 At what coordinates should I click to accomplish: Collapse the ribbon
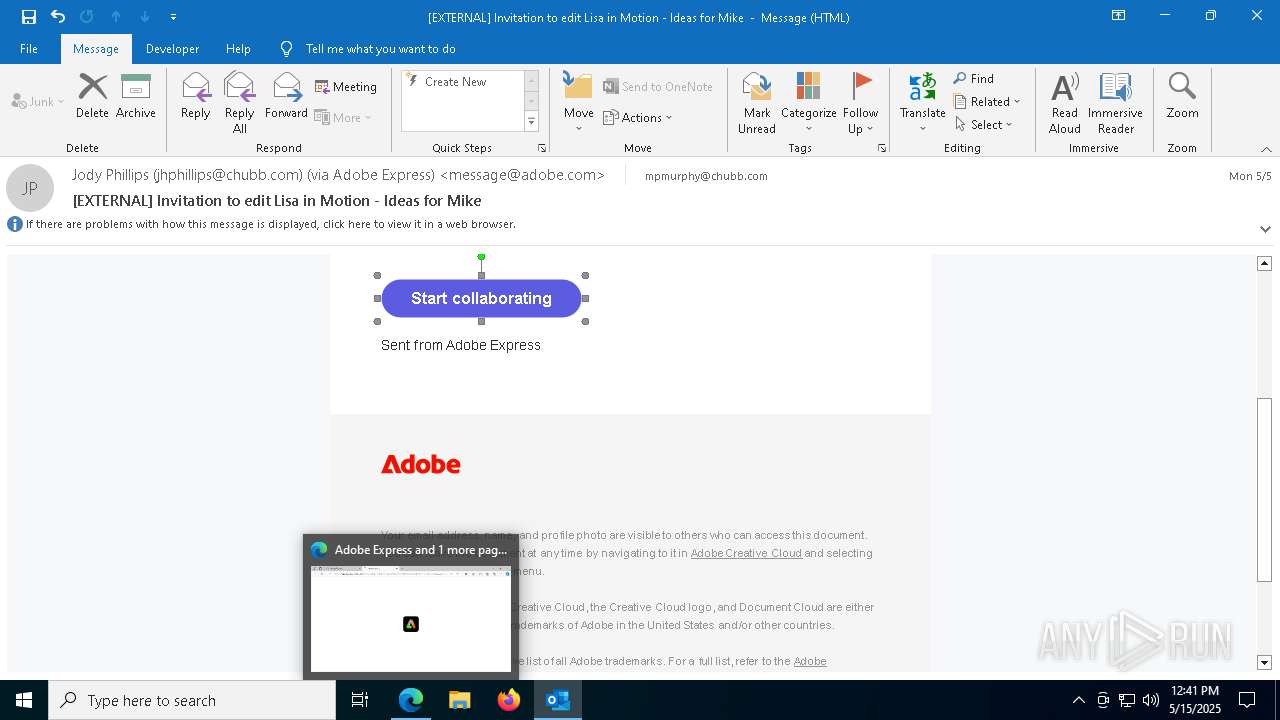(x=1266, y=149)
